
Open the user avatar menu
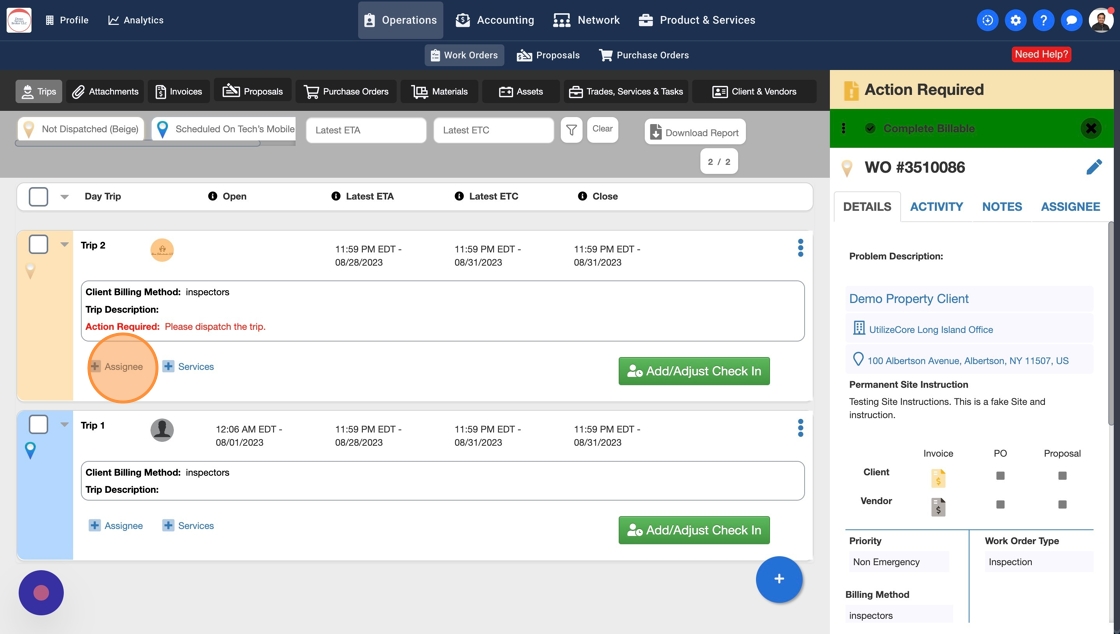(x=1101, y=20)
